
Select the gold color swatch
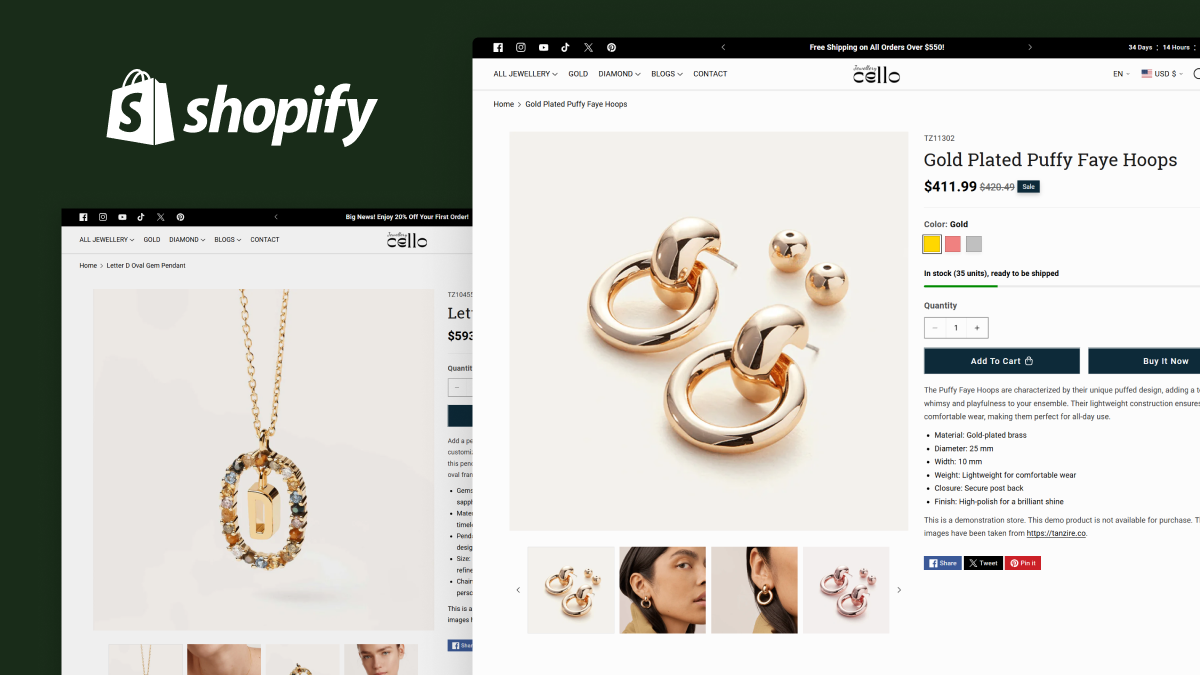tap(932, 244)
